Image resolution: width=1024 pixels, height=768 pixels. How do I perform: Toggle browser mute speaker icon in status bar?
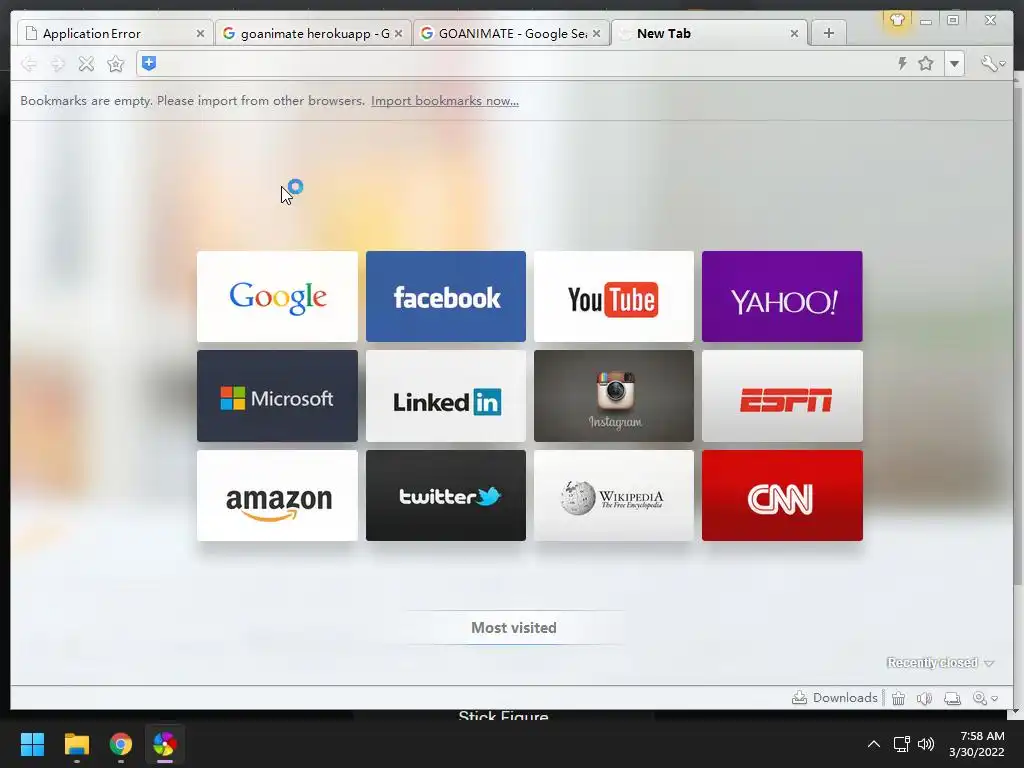click(924, 698)
